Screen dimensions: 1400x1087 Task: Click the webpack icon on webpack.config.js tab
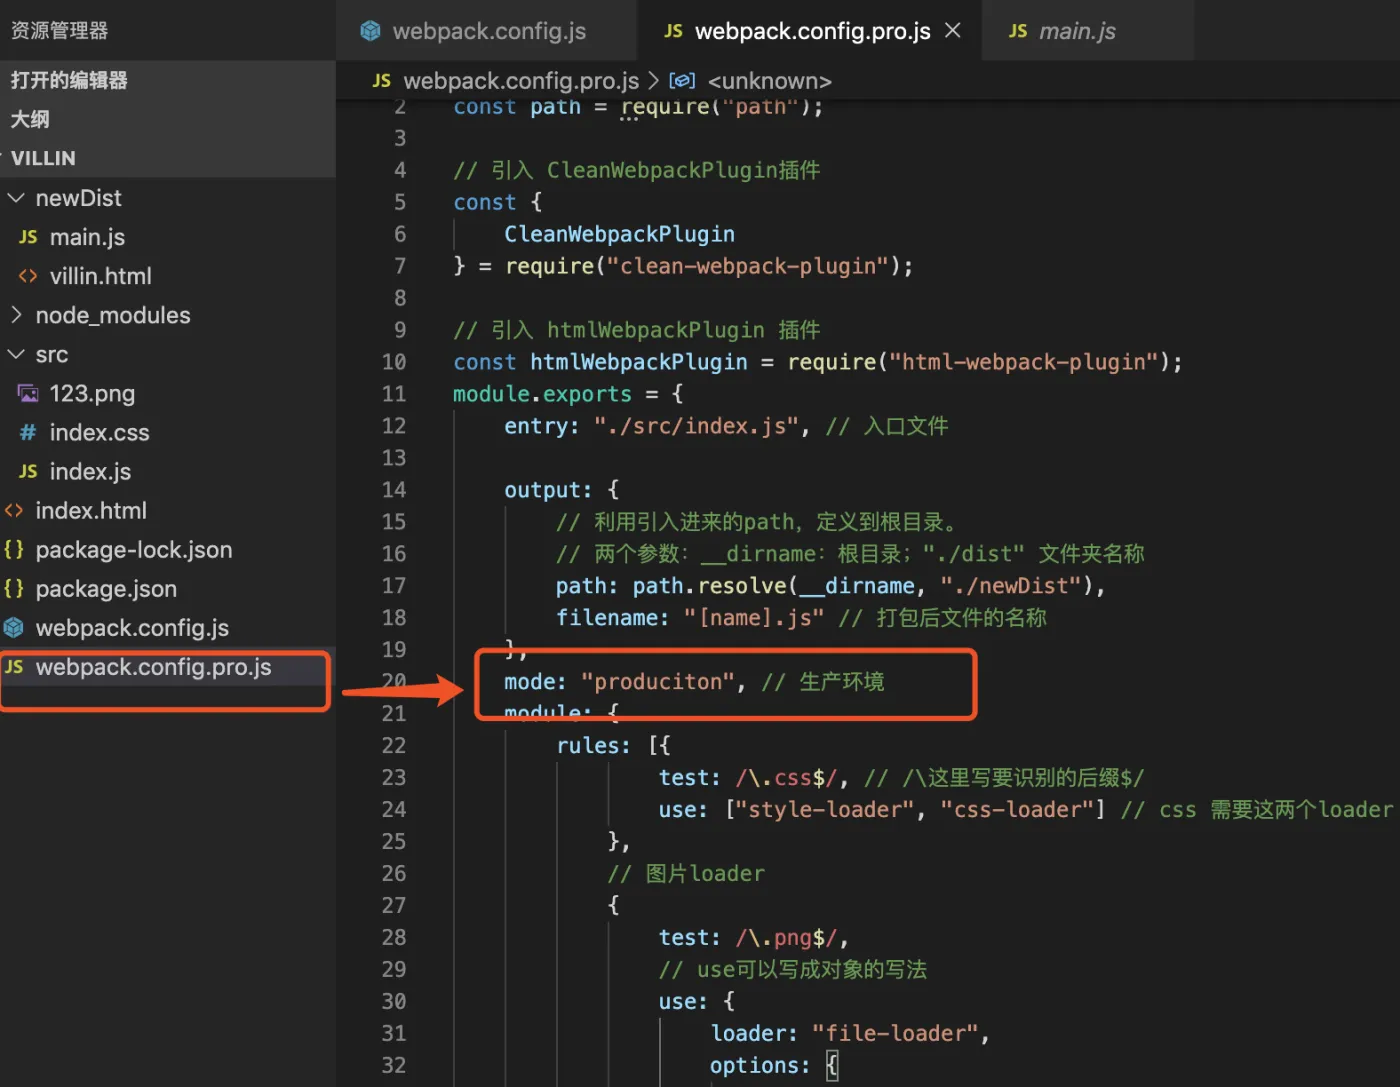[x=371, y=31]
